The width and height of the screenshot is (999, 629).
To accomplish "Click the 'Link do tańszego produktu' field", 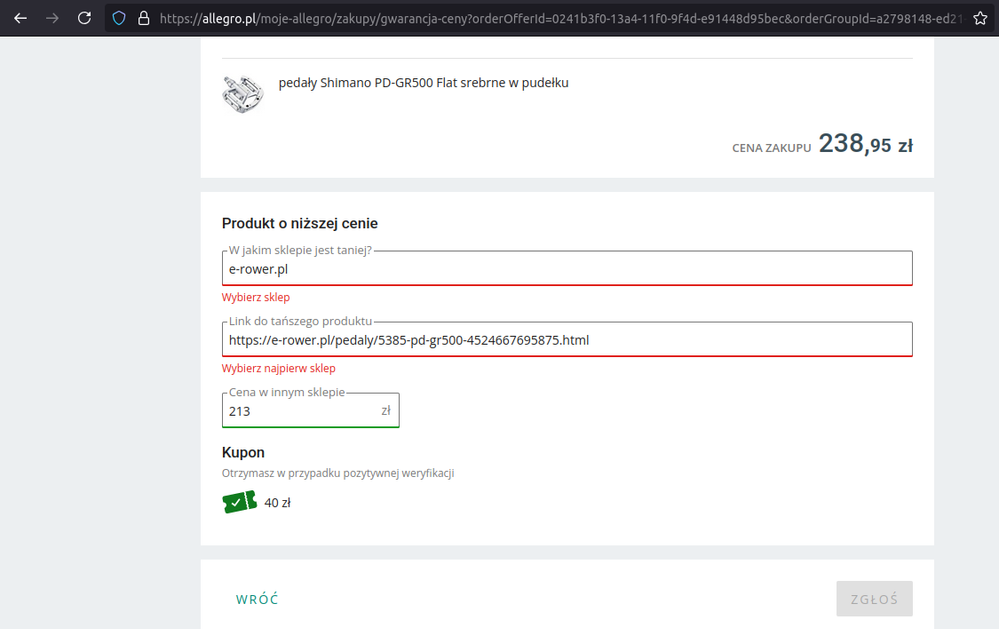I will point(566,340).
